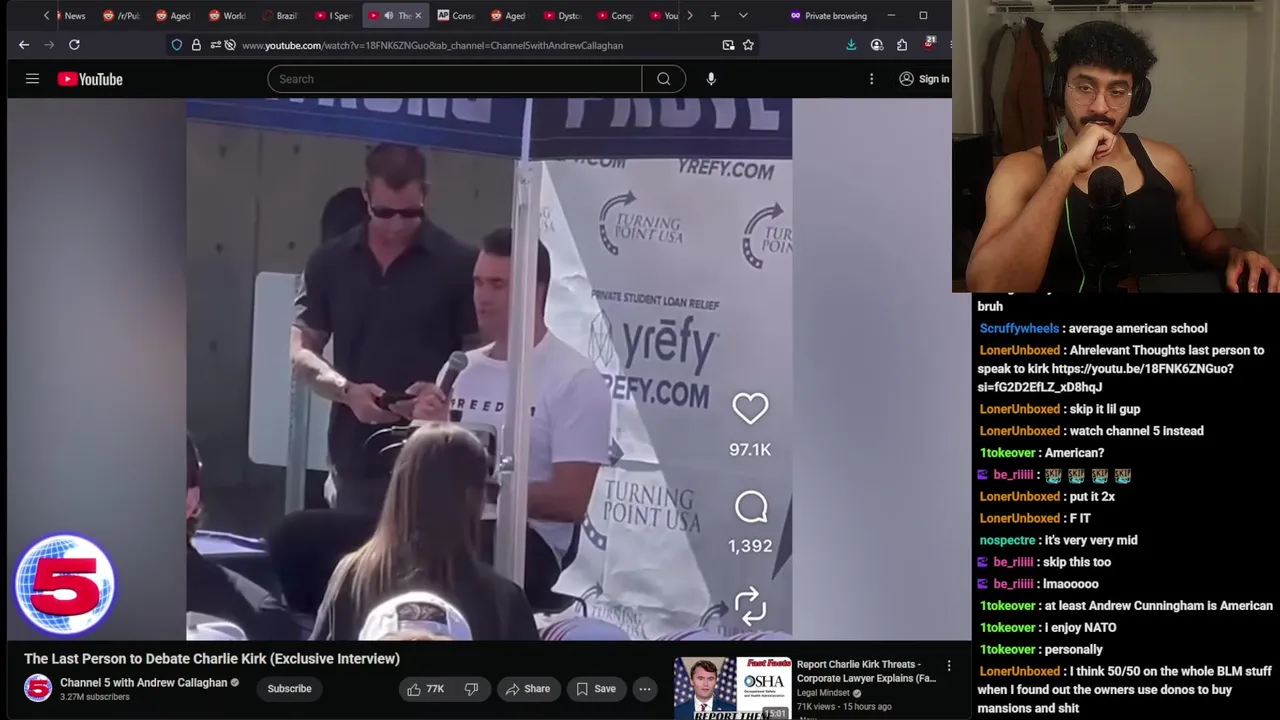The image size is (1280, 720).
Task: Open picture-in-picture icon in address bar
Action: click(x=728, y=45)
